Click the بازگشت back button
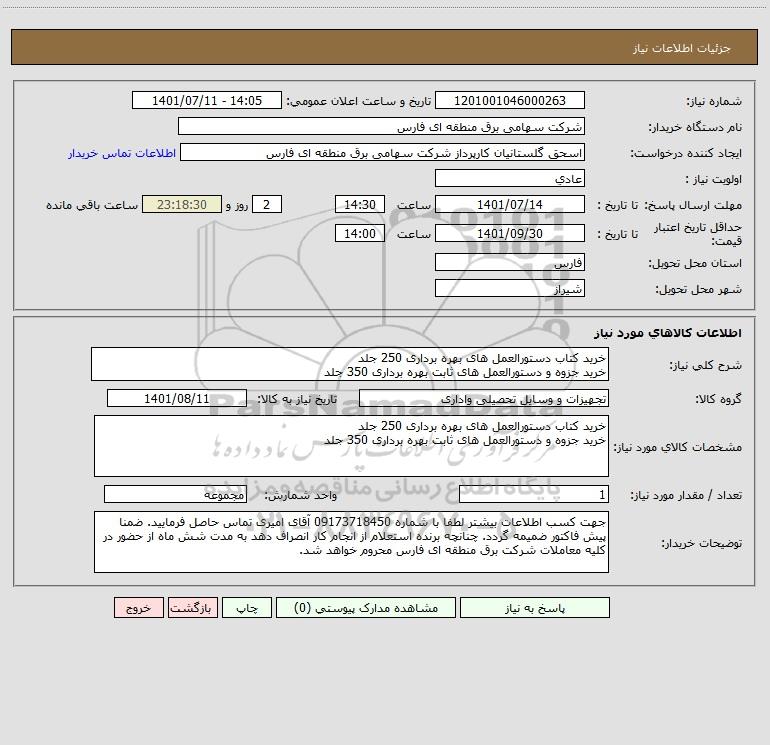Image resolution: width=770 pixels, height=745 pixels. point(192,608)
